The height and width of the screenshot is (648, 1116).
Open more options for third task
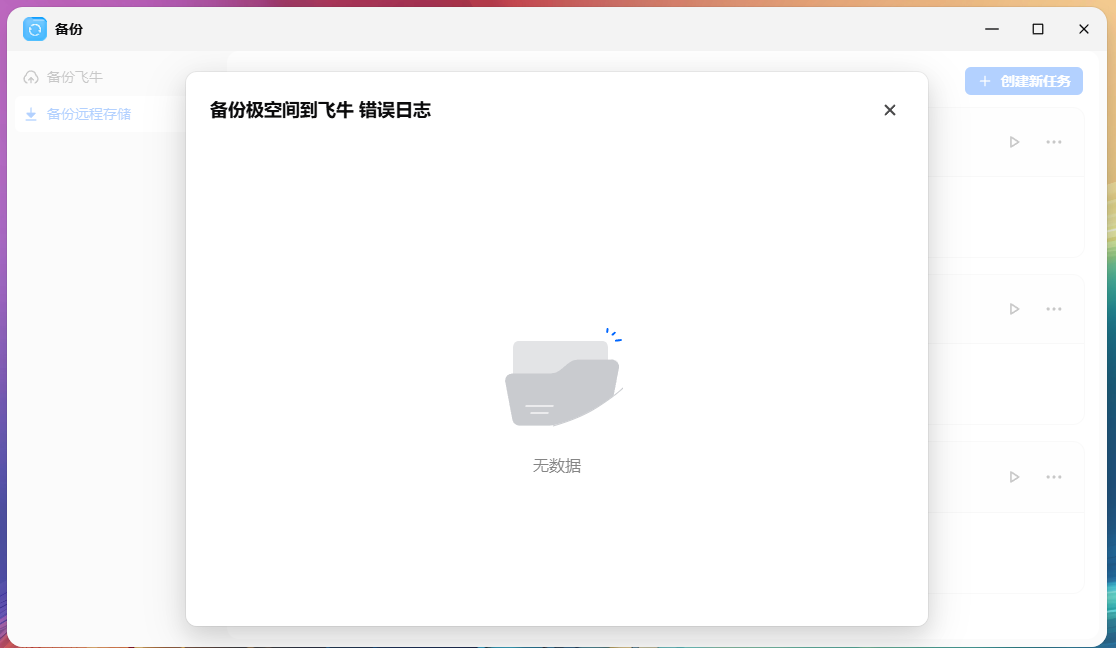(1054, 477)
